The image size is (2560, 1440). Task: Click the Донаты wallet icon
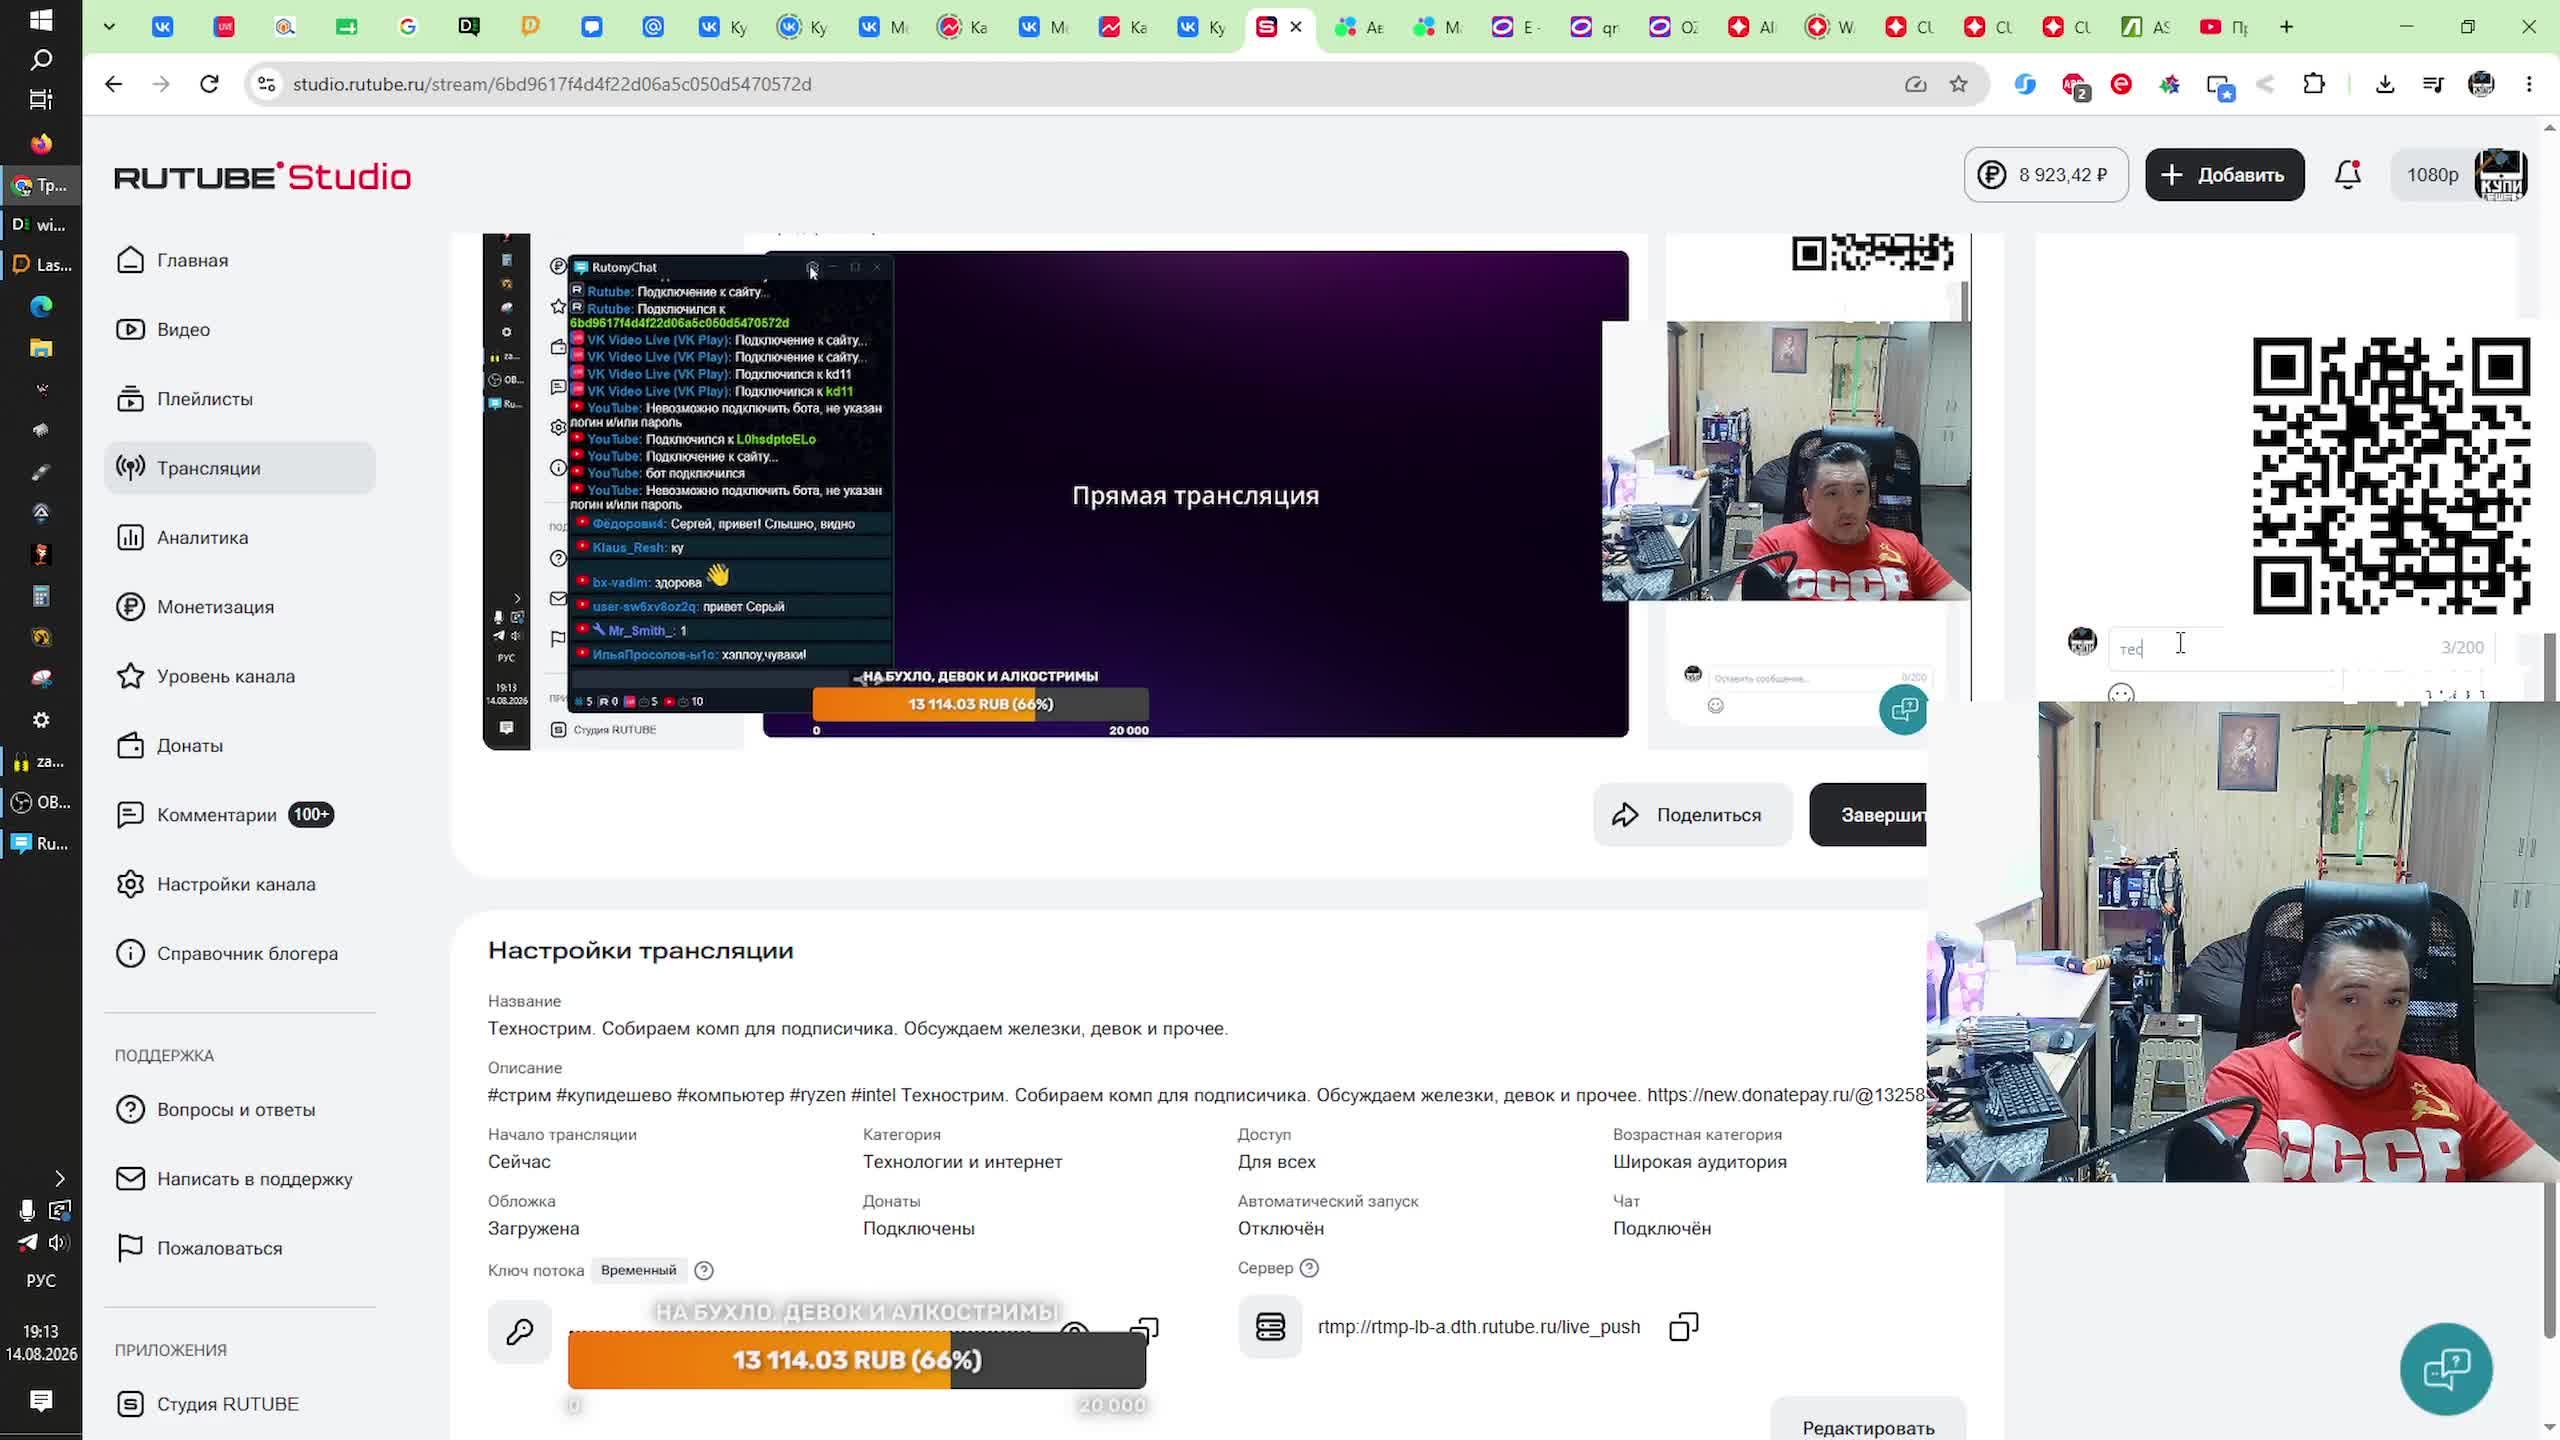130,745
